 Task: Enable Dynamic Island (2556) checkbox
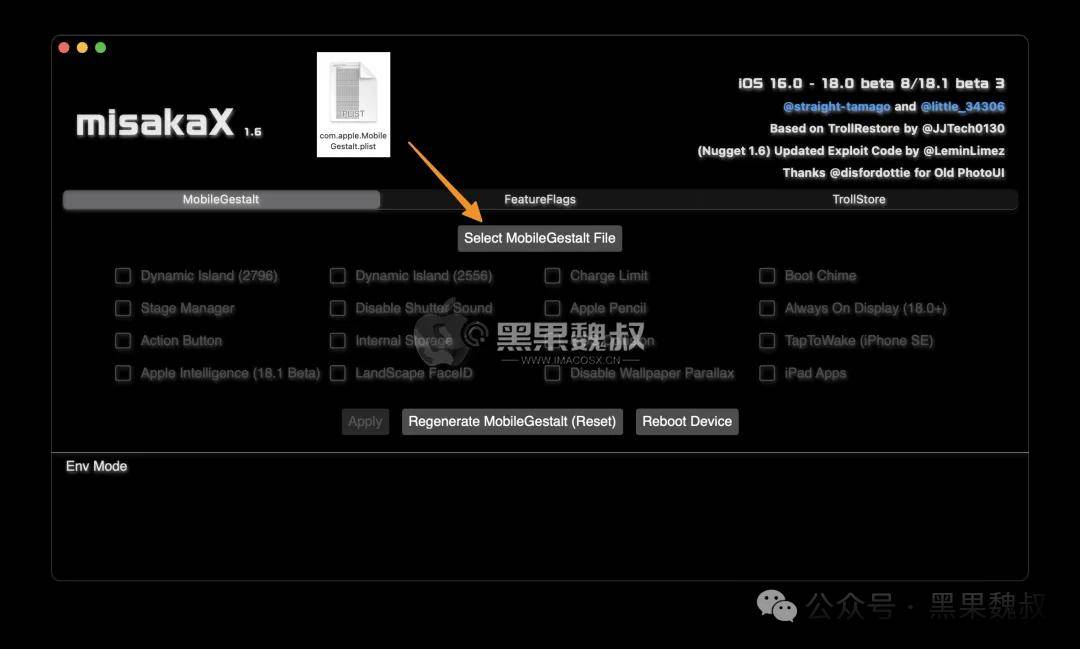click(338, 276)
